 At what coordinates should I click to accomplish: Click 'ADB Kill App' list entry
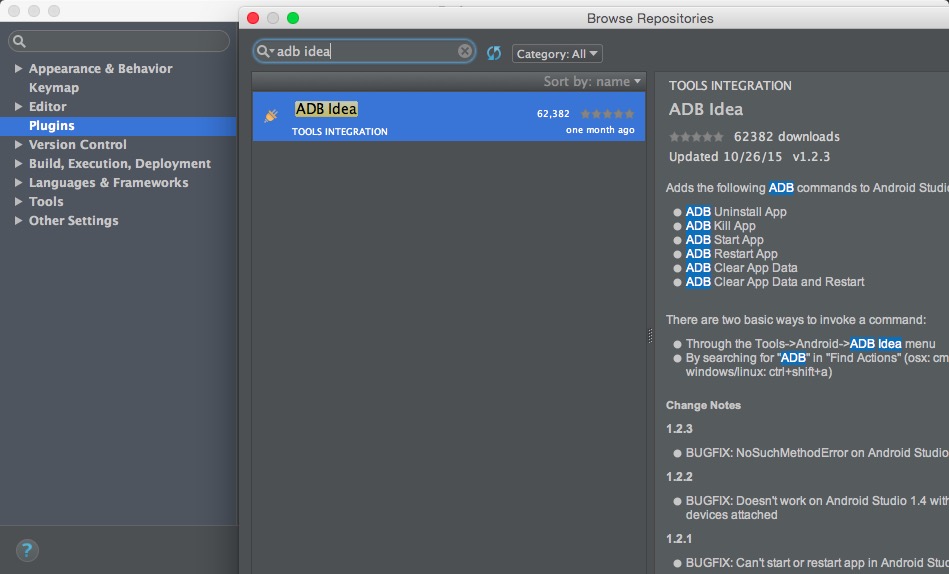click(x=720, y=226)
